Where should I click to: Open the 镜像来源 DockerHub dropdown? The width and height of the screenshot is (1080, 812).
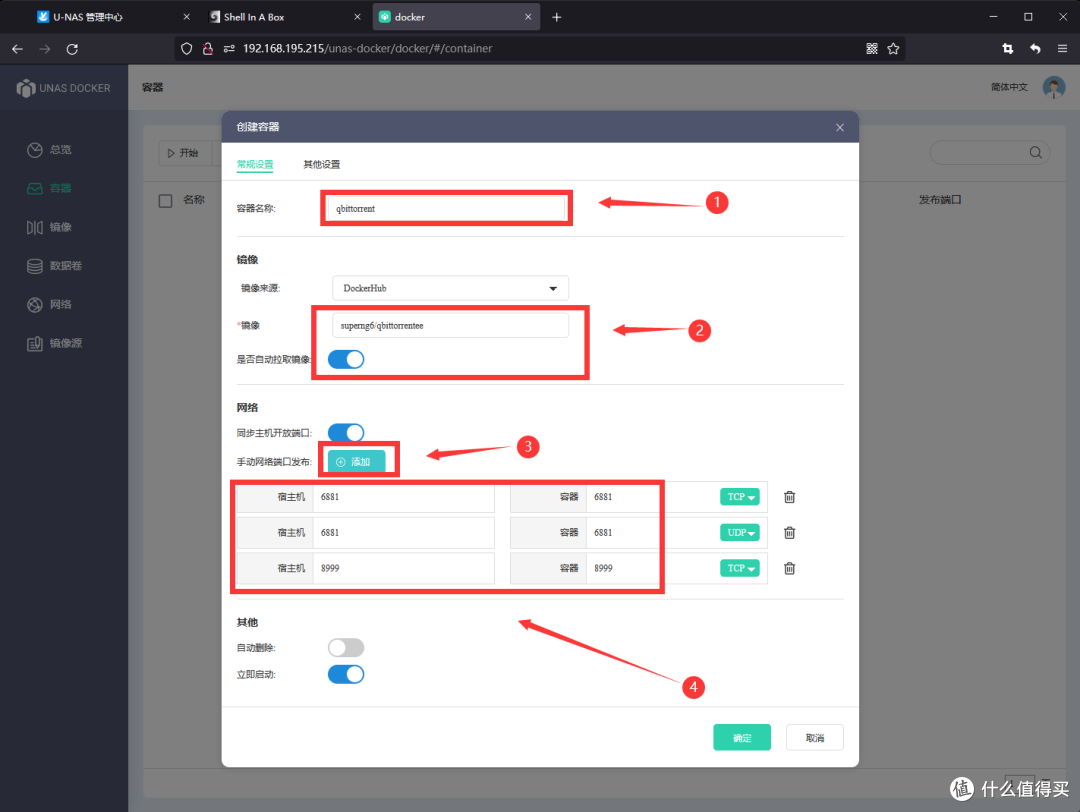tap(450, 288)
